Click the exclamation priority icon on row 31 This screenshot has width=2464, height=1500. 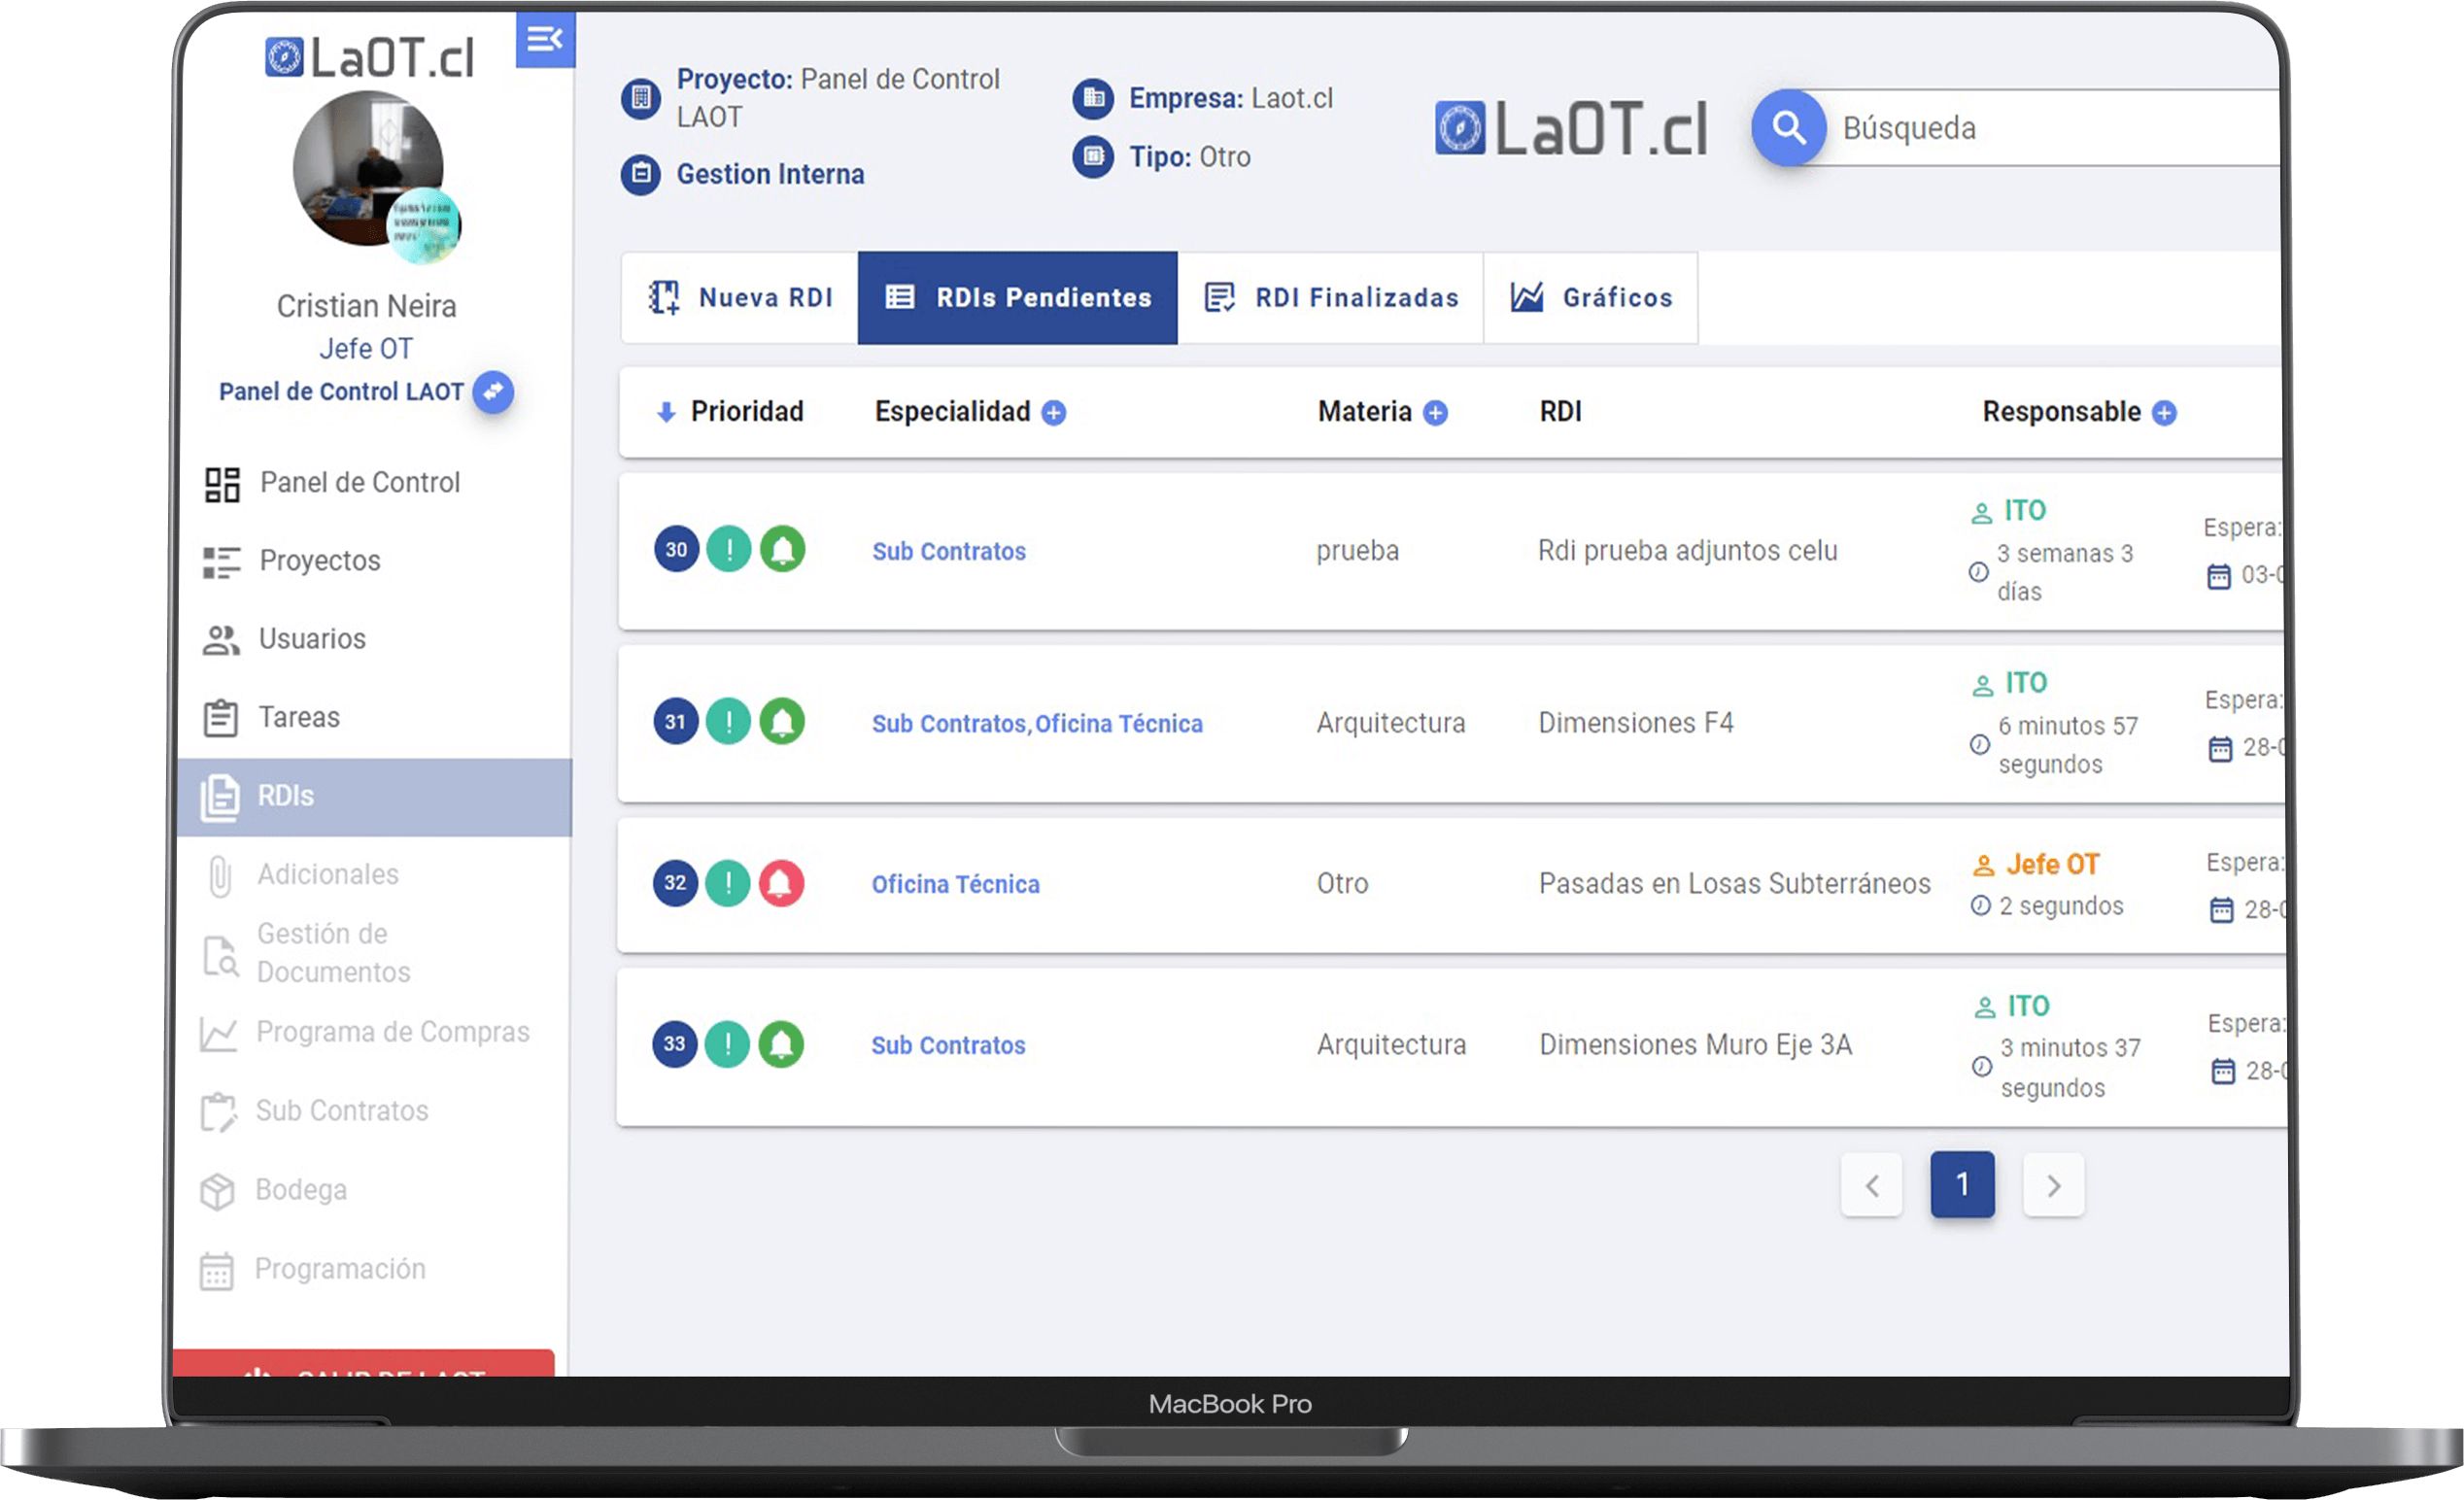(x=729, y=721)
